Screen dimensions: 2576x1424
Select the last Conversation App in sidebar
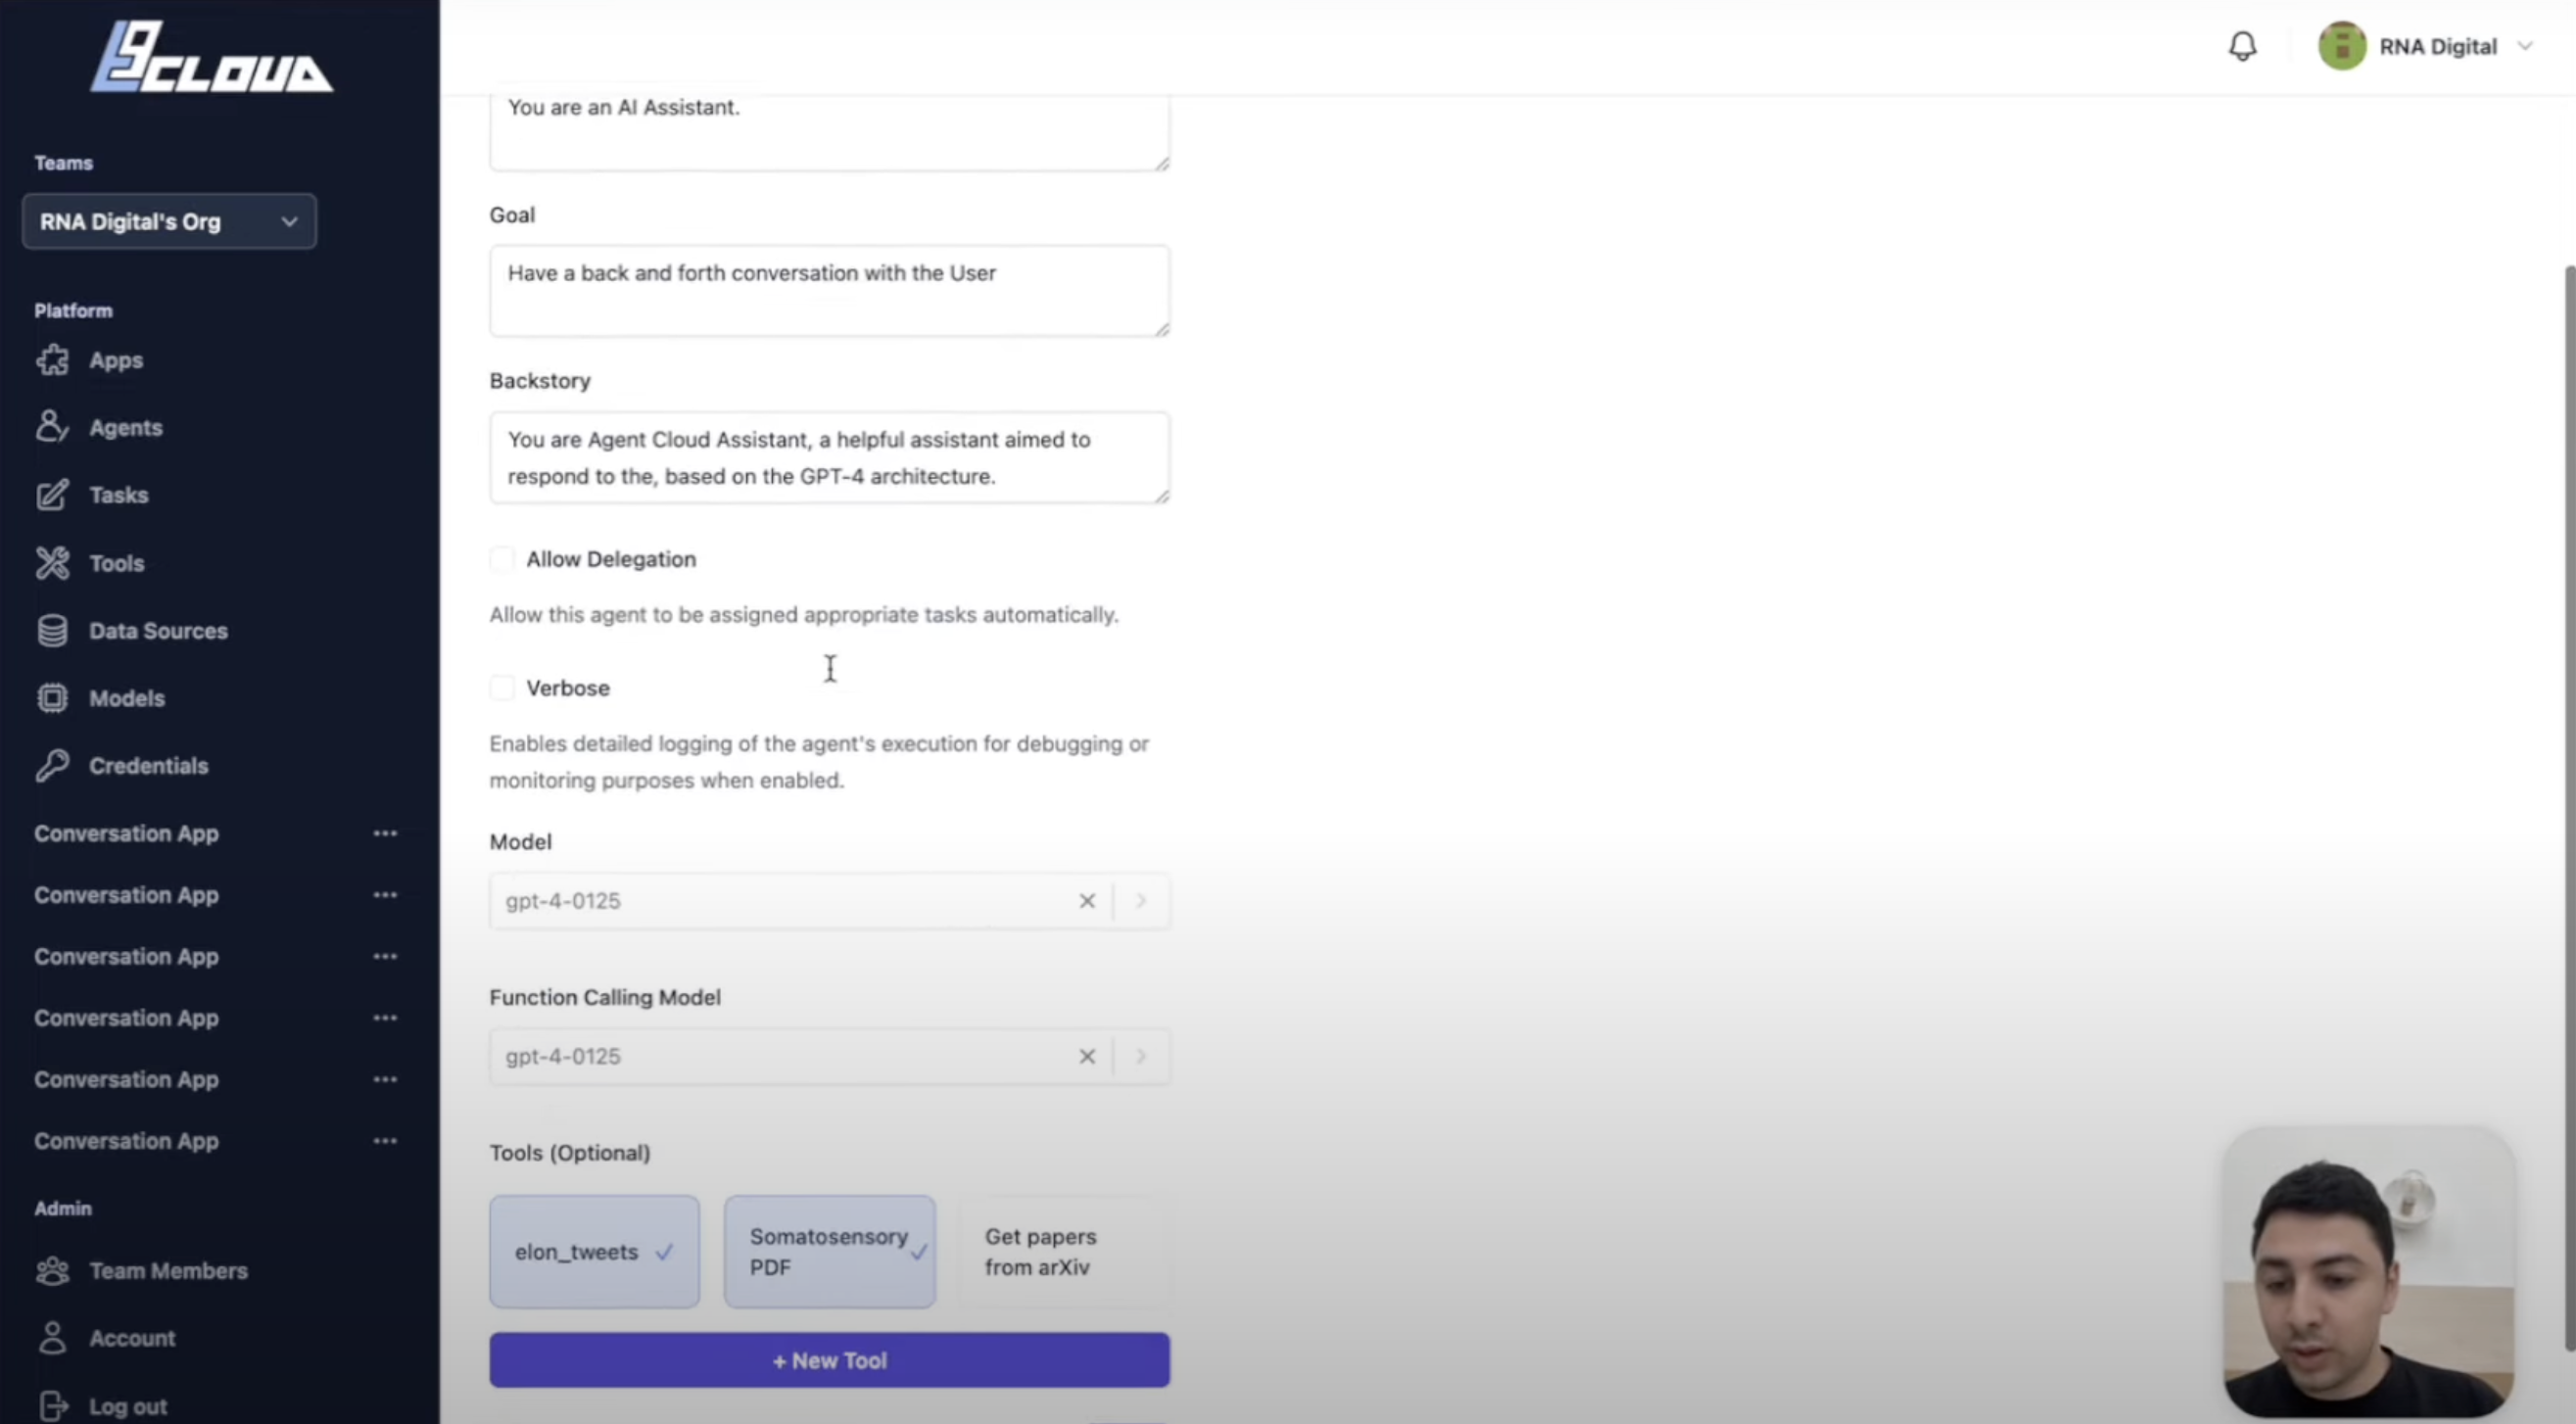[x=126, y=1141]
